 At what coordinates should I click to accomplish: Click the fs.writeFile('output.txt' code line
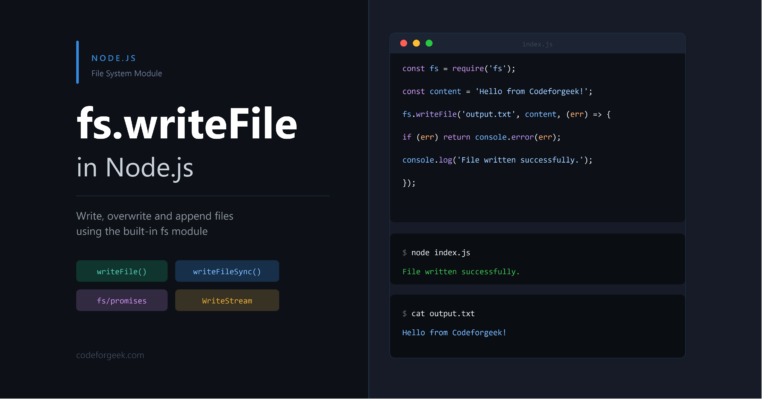[x=506, y=115]
